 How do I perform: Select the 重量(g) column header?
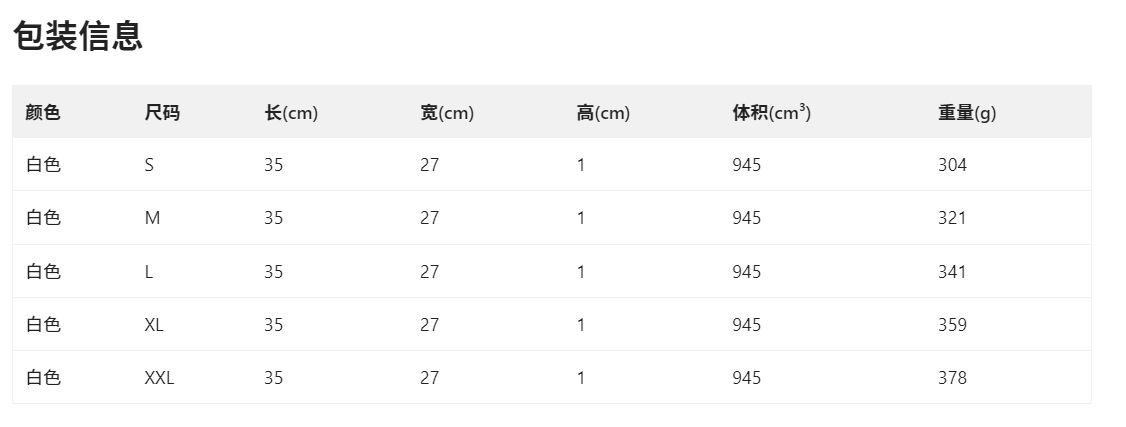click(x=967, y=113)
